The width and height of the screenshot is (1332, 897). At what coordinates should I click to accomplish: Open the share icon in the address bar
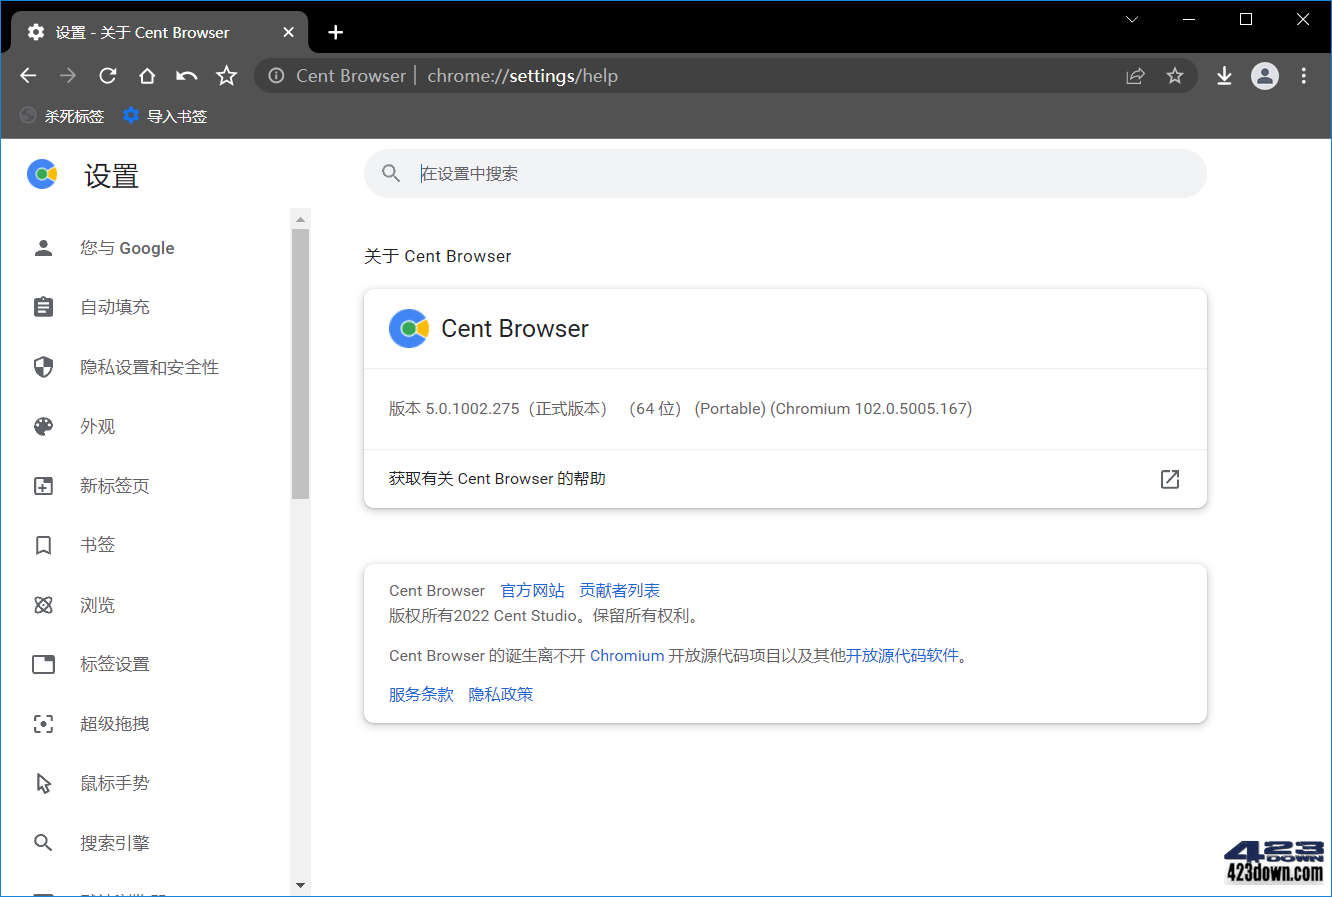click(x=1135, y=75)
